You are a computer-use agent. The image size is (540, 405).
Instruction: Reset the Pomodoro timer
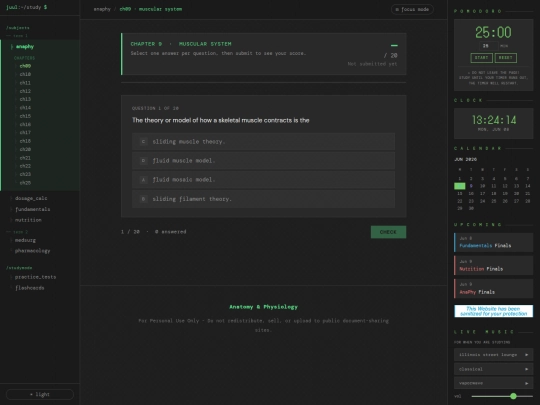[x=506, y=58]
